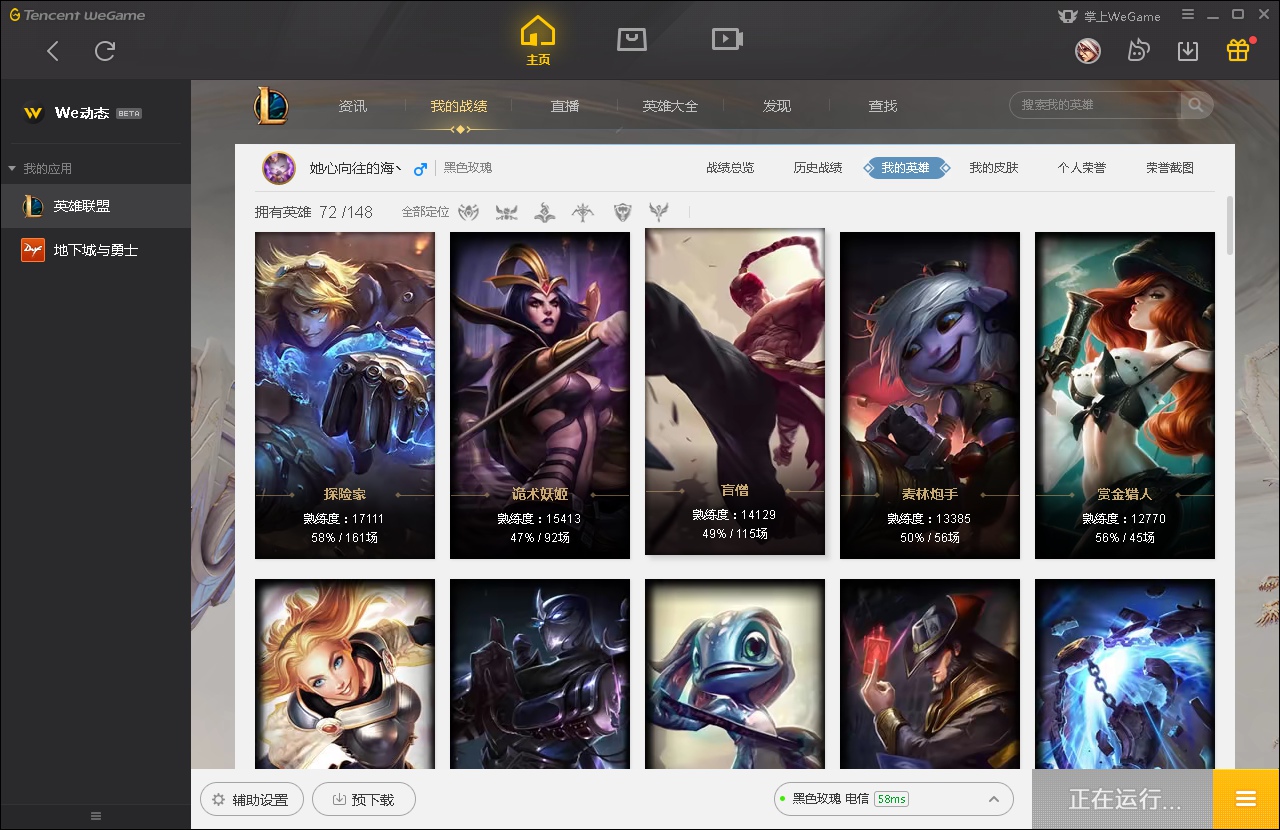Open the WeGame main hamburger menu at top
The image size is (1280, 830).
point(1188,15)
